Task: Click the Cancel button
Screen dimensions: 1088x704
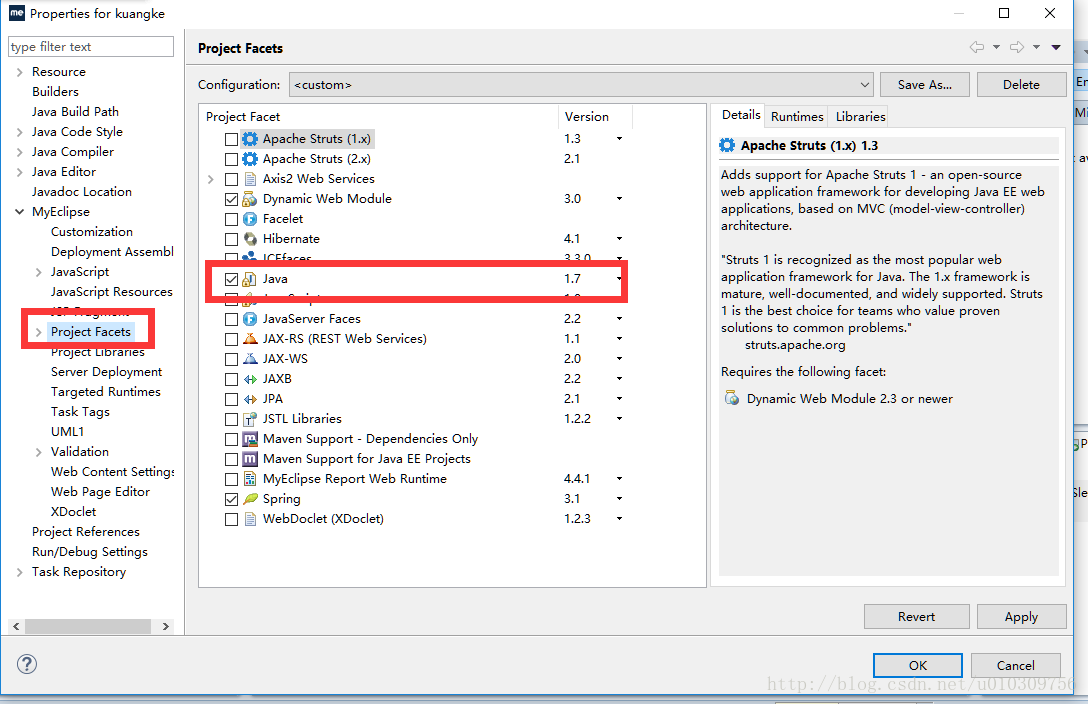Action: coord(1015,665)
